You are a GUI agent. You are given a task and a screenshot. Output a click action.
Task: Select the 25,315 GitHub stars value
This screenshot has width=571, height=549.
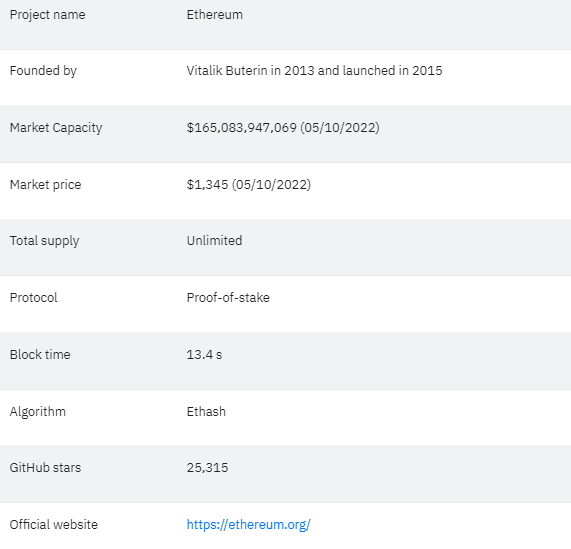point(207,468)
